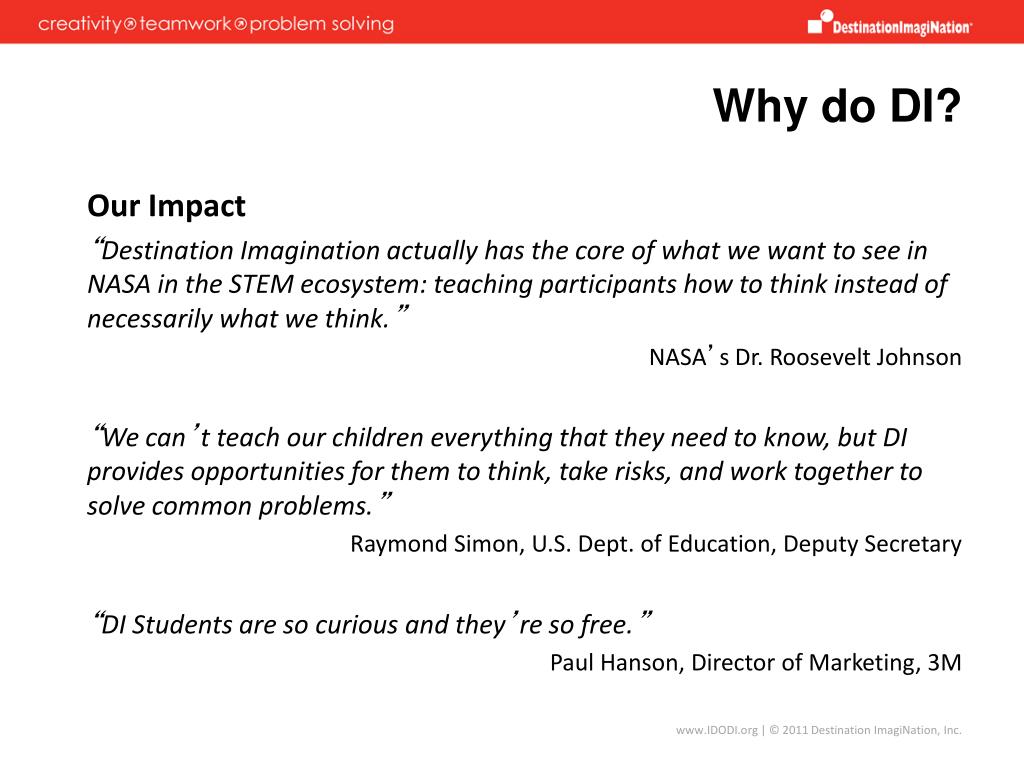Click the '© 2011 Destination ImagiNation, Inc.' copyright text
The image size is (1024, 768).
point(865,730)
